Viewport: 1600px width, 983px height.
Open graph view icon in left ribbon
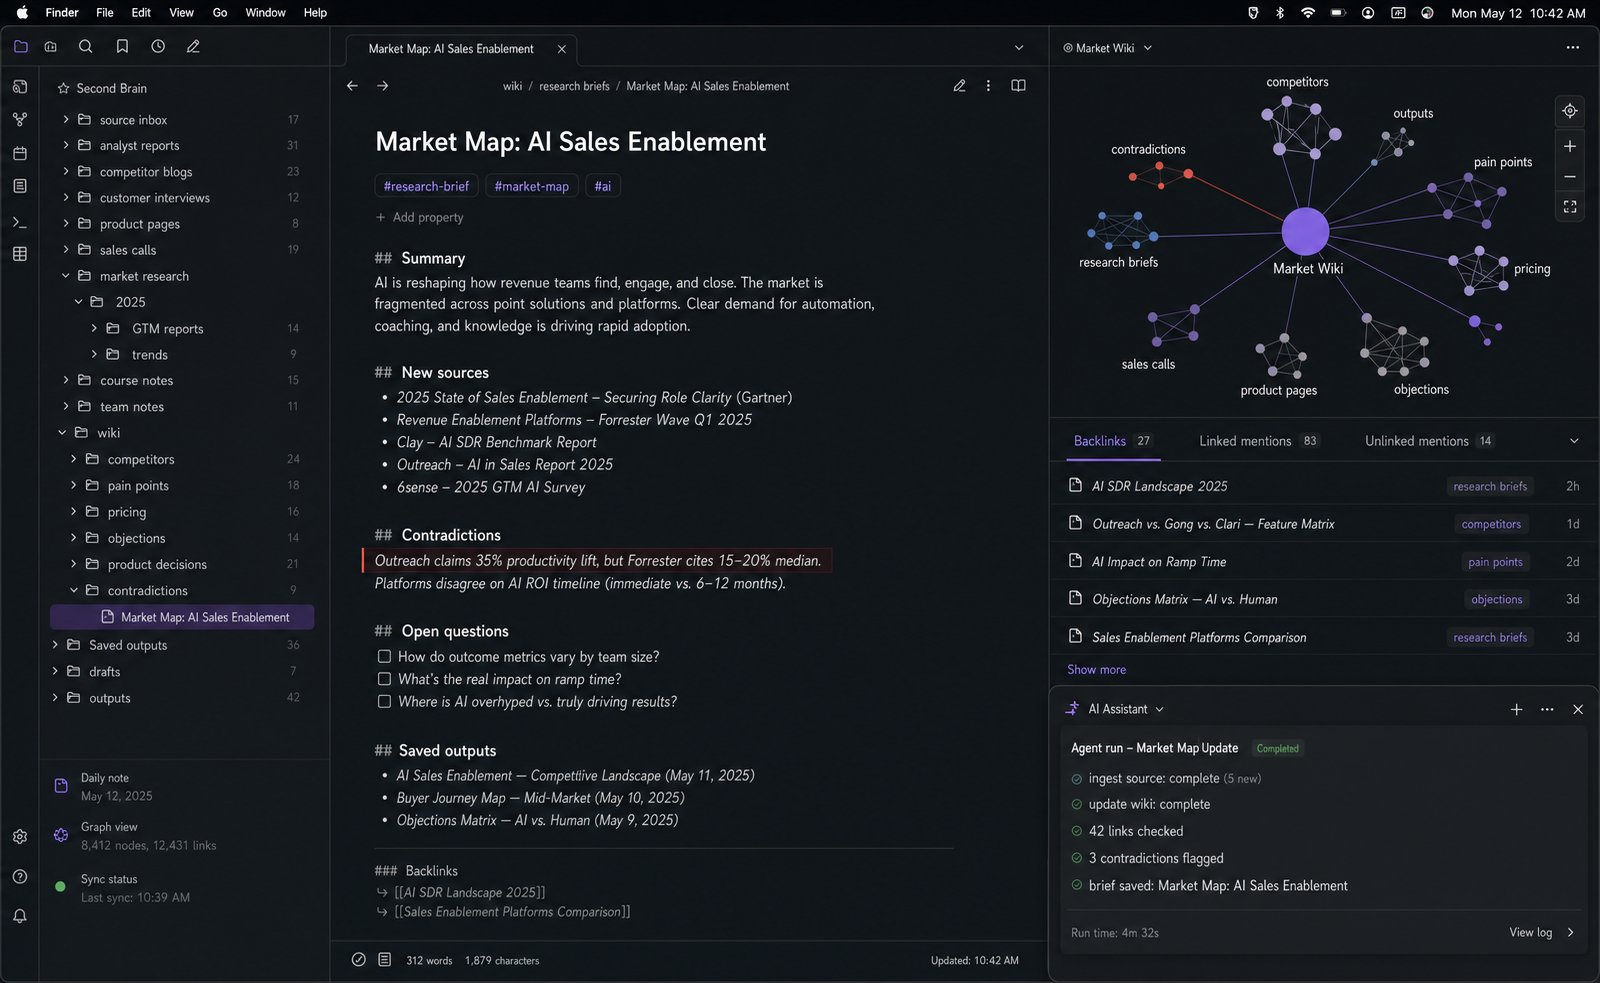click(20, 119)
